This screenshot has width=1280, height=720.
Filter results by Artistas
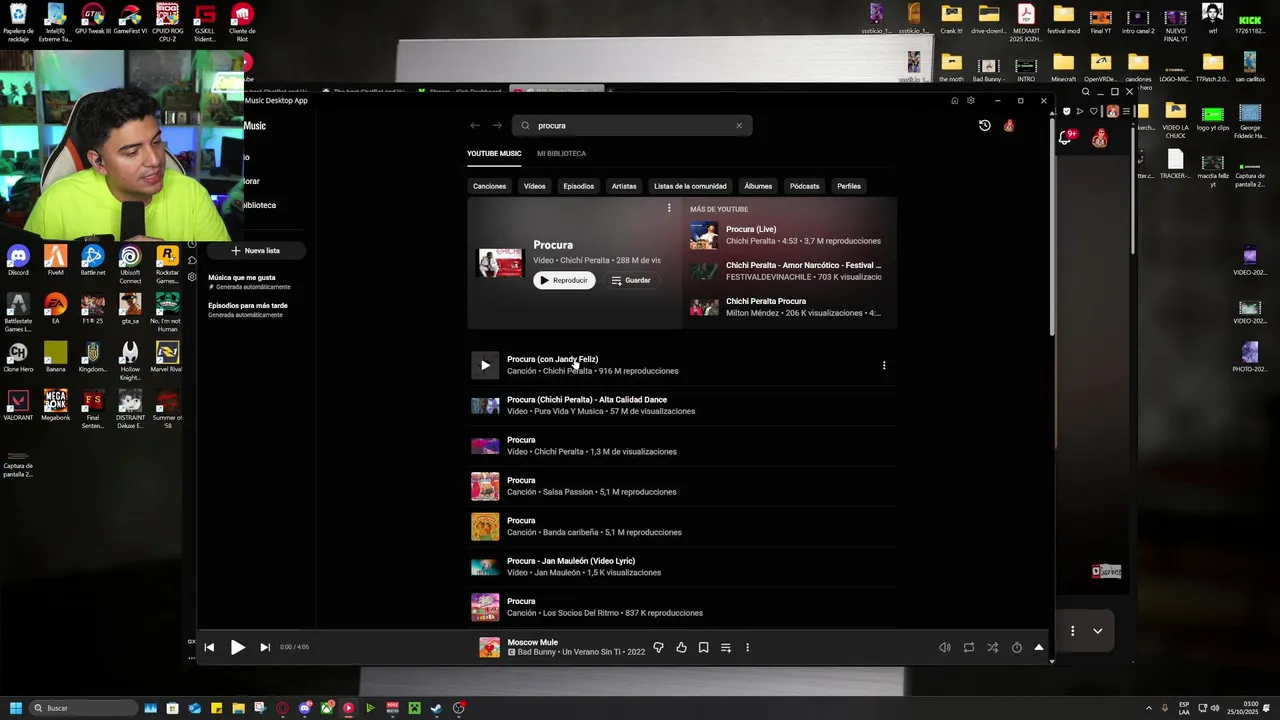pyautogui.click(x=624, y=186)
